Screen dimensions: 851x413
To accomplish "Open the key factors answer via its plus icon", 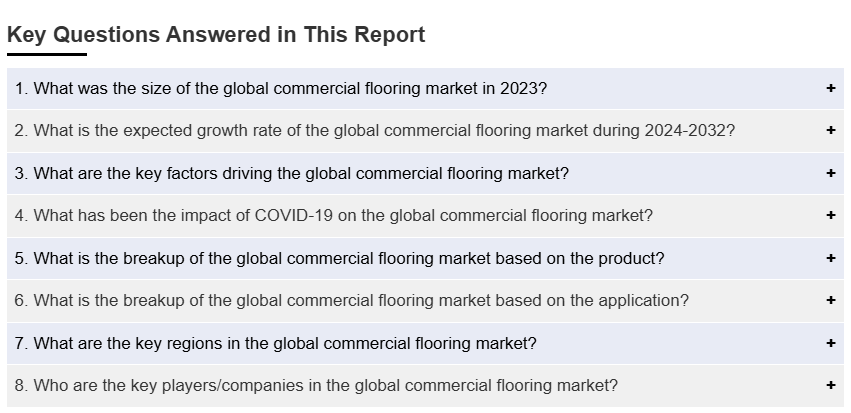I will [830, 173].
